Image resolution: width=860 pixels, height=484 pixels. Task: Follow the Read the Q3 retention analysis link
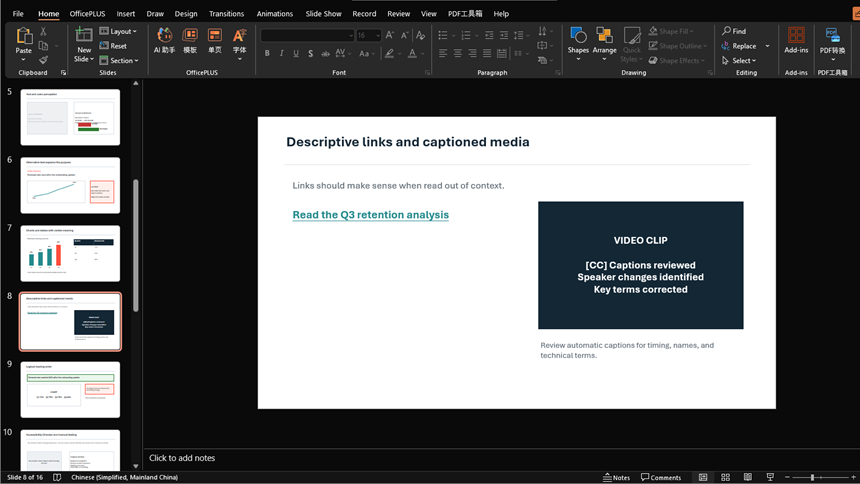(x=371, y=215)
